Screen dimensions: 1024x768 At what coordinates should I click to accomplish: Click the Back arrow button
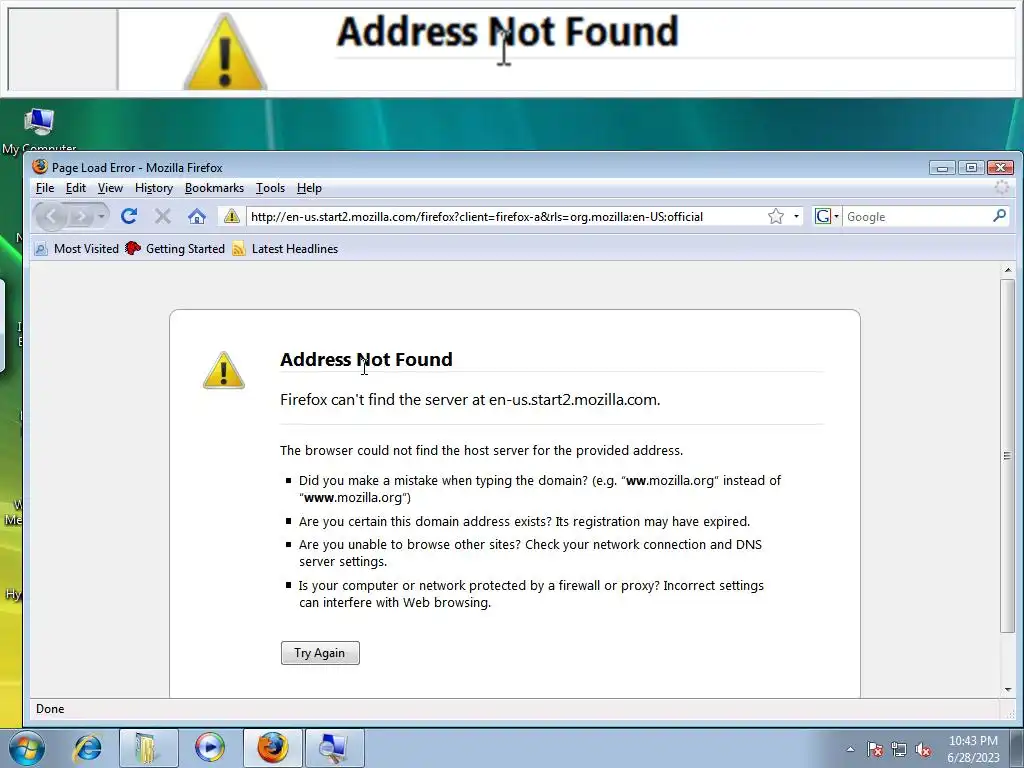click(51, 216)
